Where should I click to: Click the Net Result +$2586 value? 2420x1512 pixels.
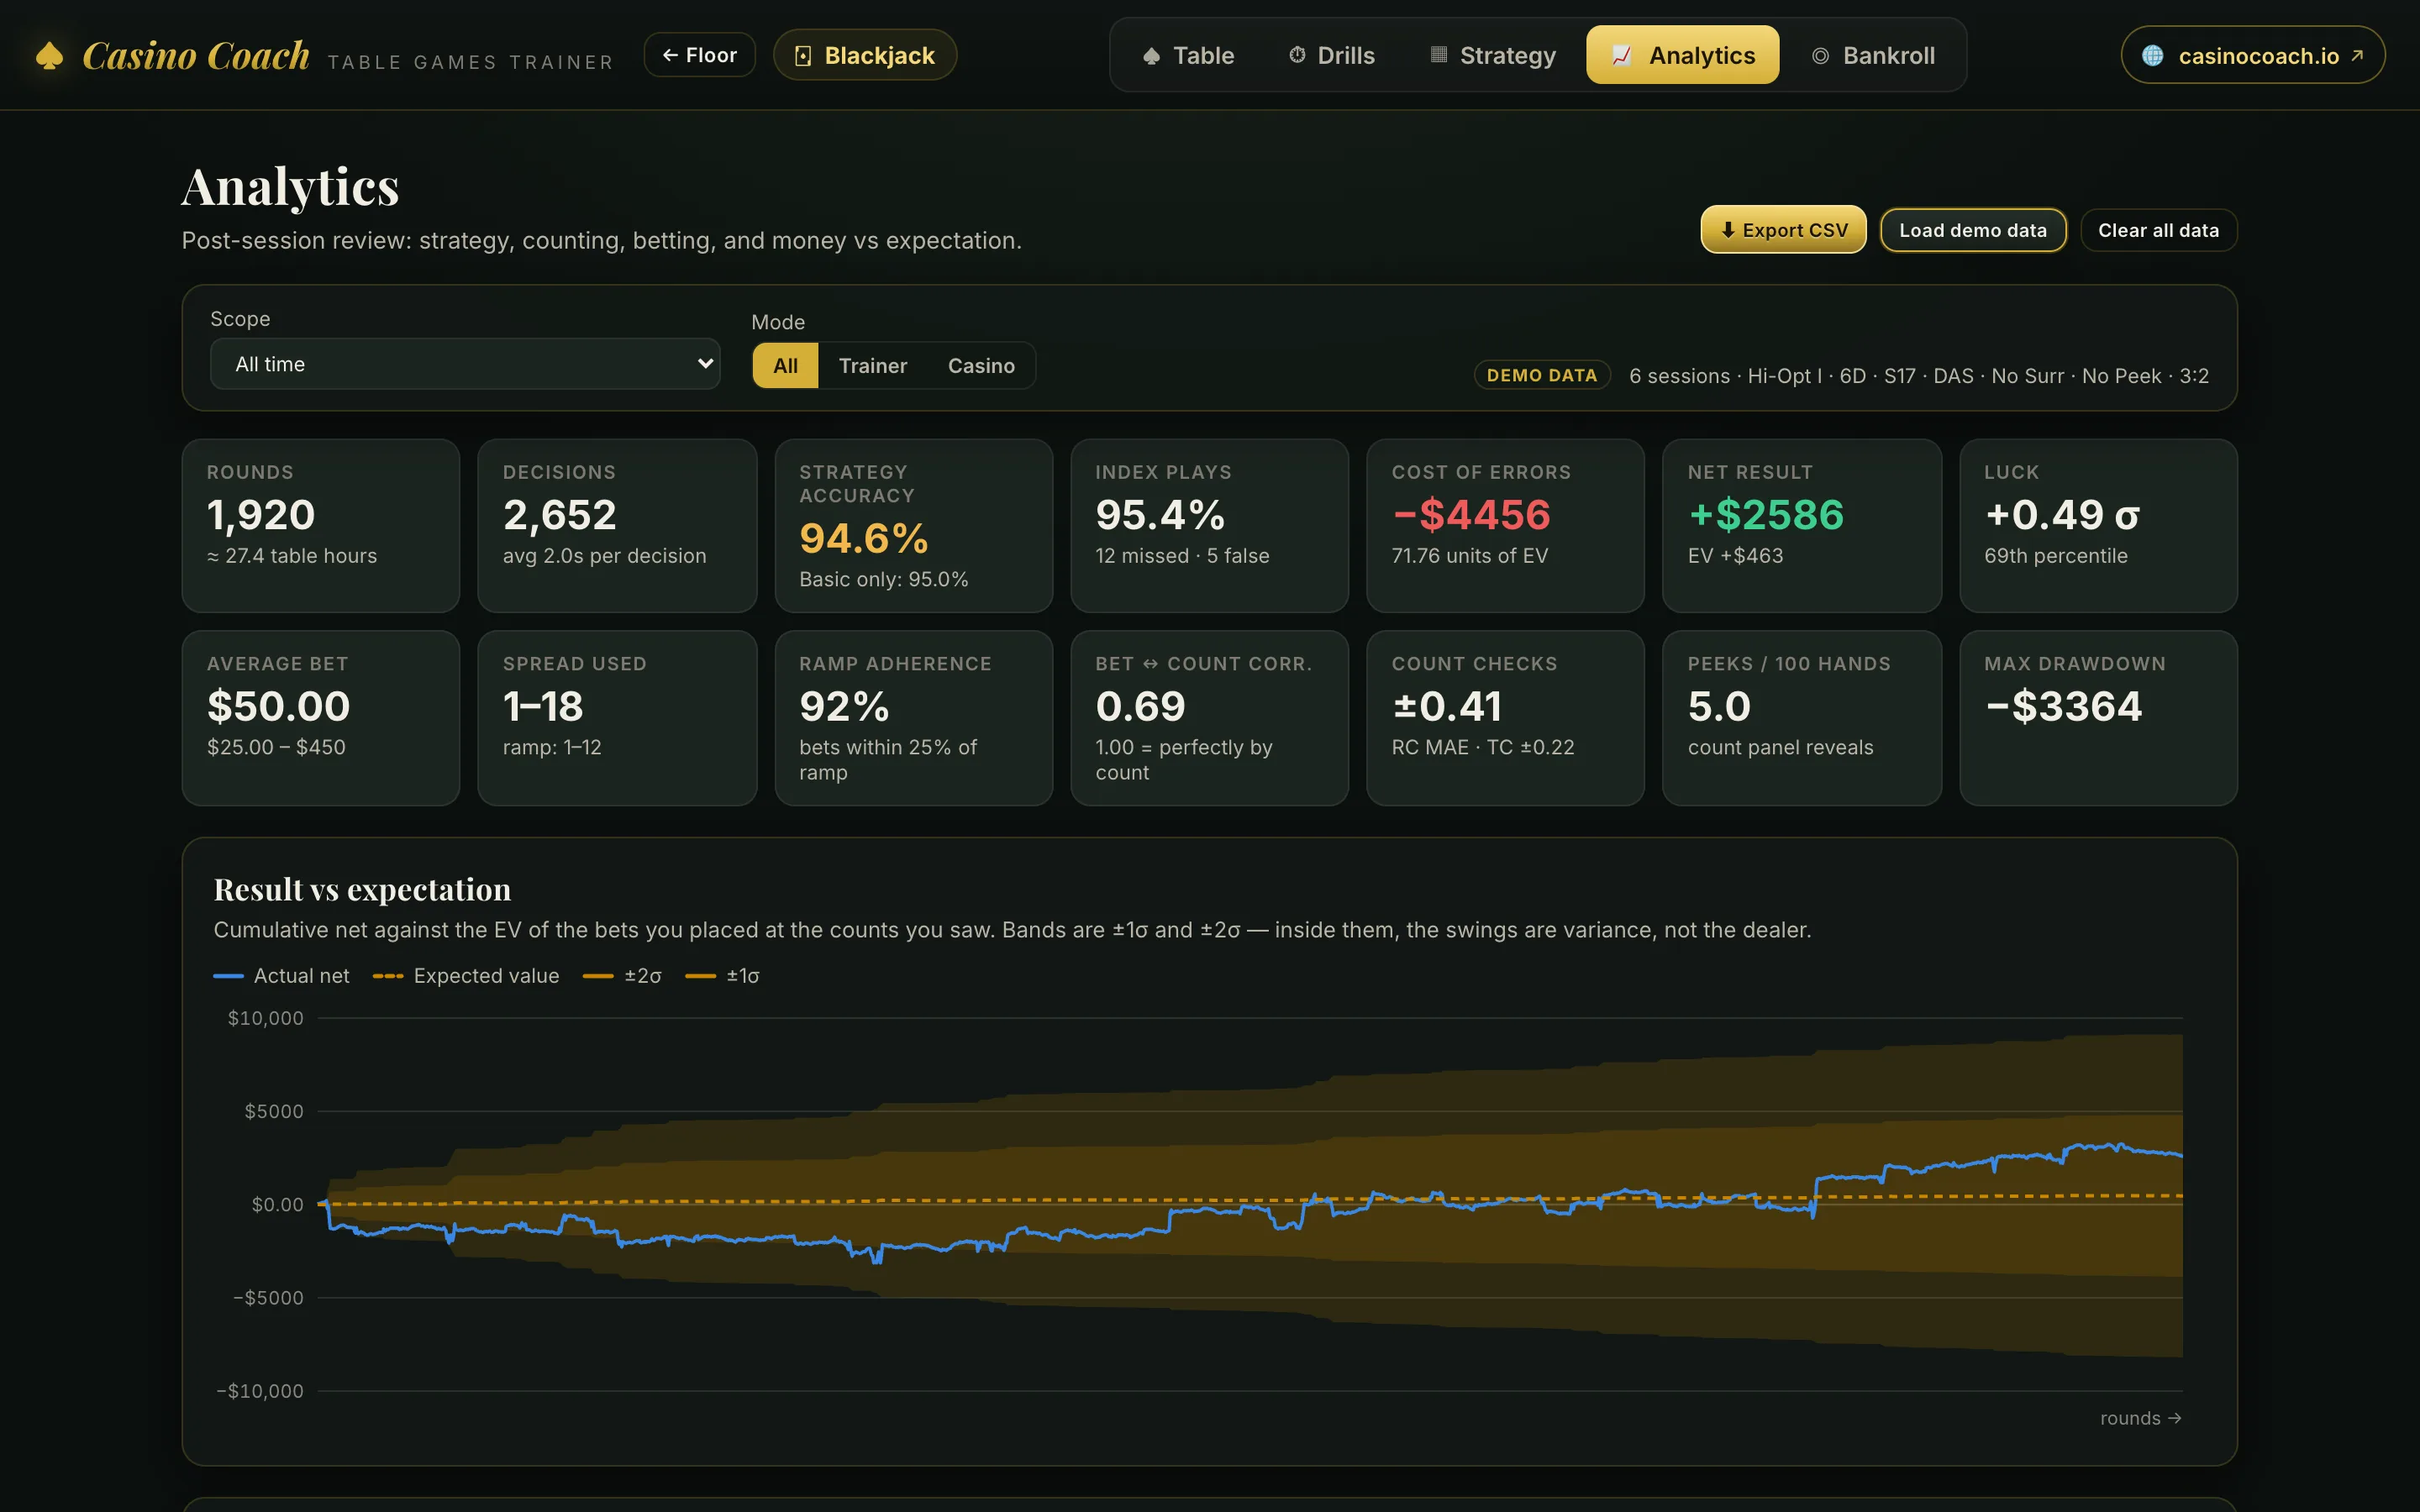click(x=1765, y=515)
